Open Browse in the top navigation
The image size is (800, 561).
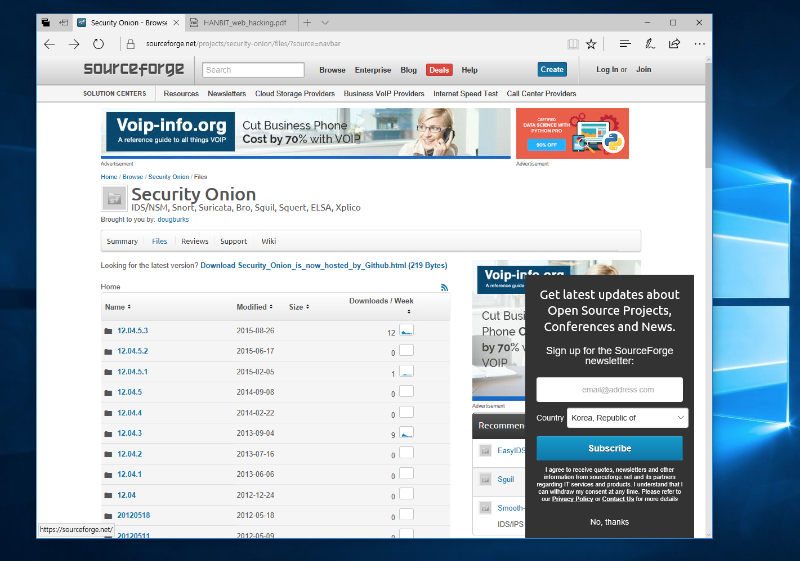click(332, 70)
